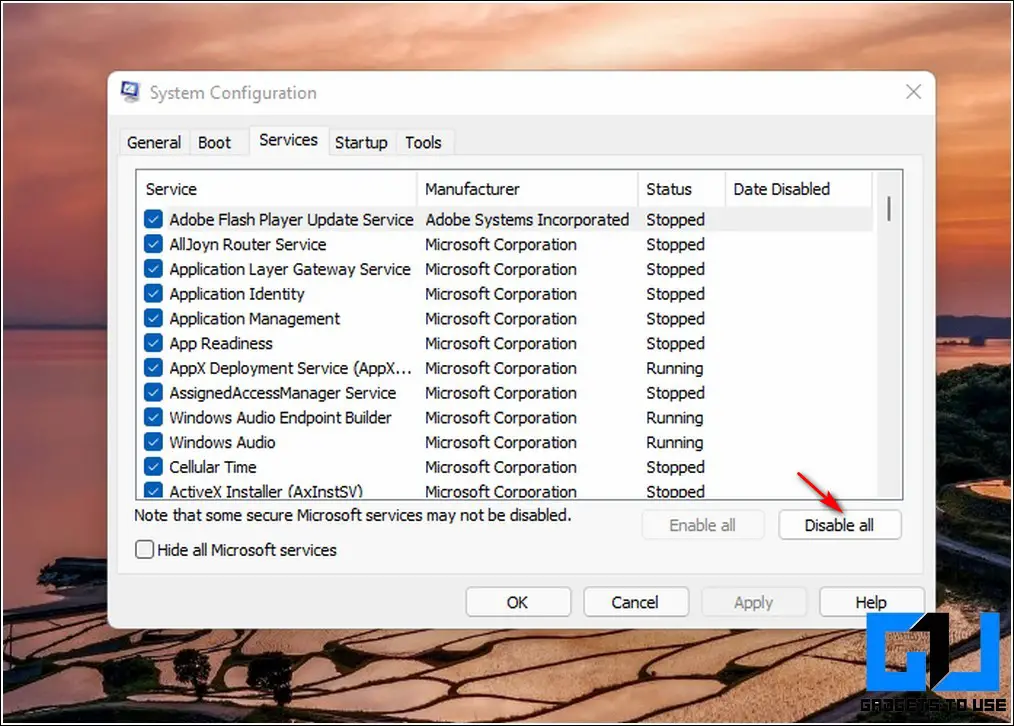Click Microsoft Corporation cell of AllJoyn Router
The height and width of the screenshot is (726, 1014).
coord(501,244)
